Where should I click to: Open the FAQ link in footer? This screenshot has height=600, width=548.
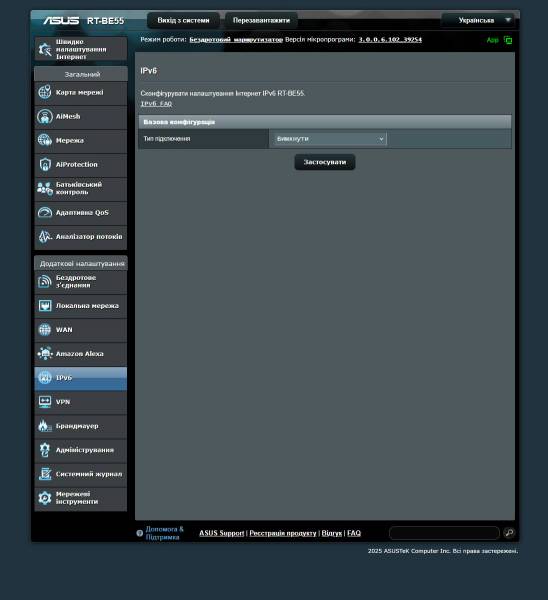354,533
